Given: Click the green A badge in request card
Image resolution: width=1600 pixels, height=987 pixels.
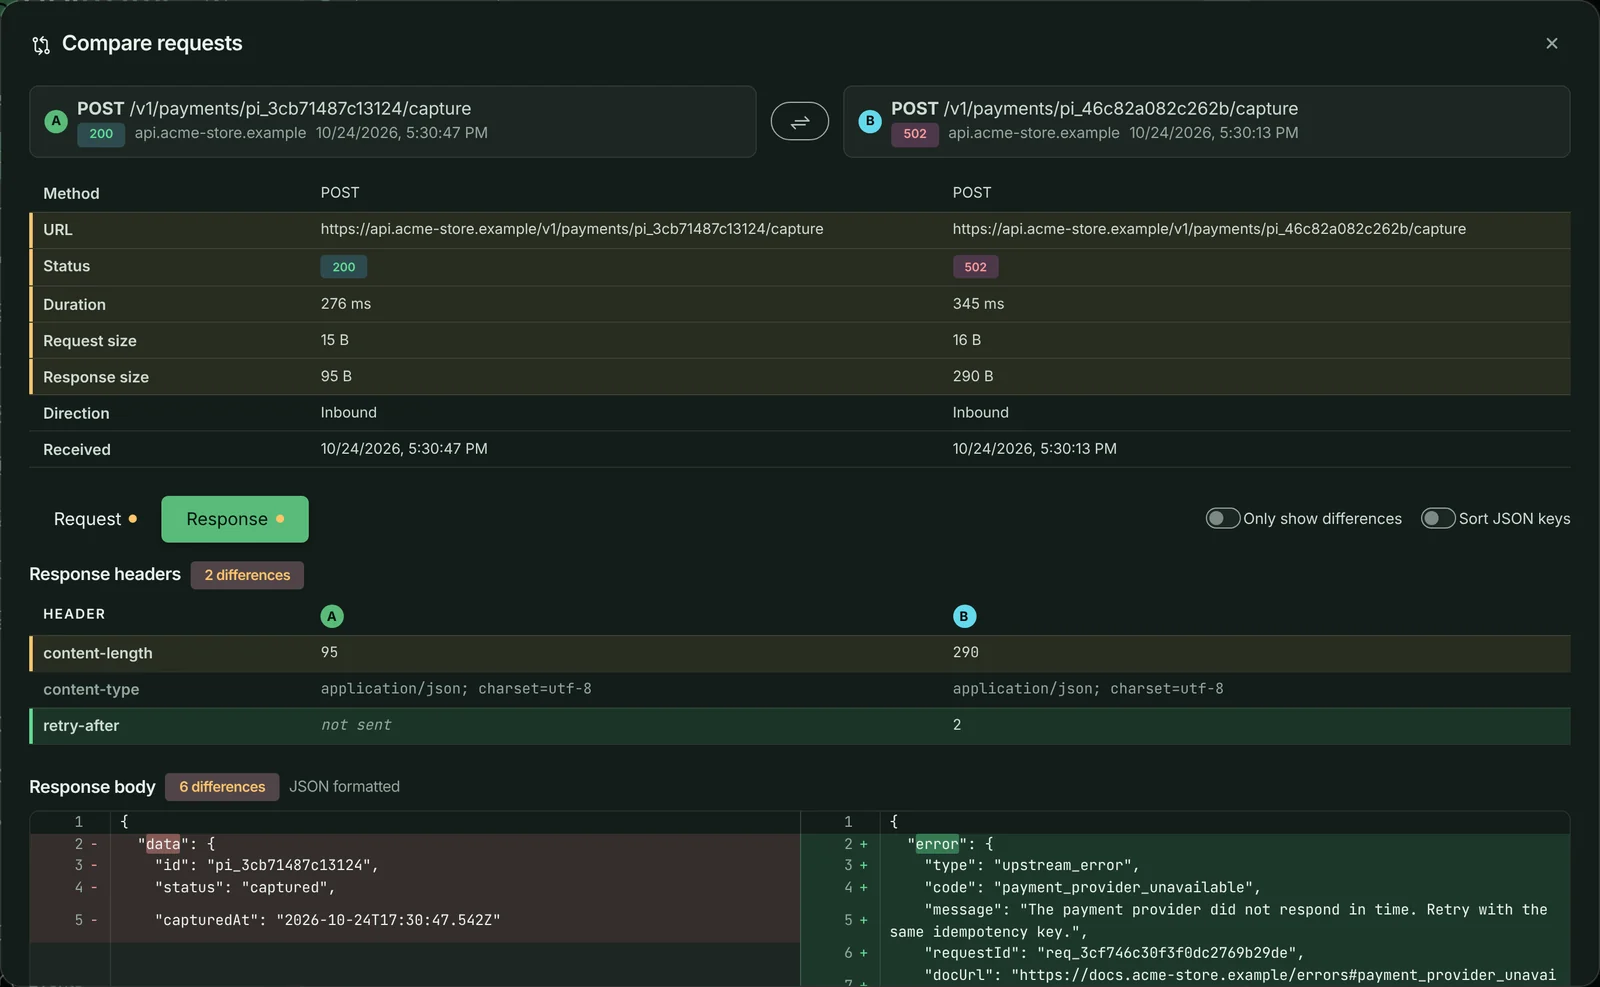Looking at the screenshot, I should [56, 121].
